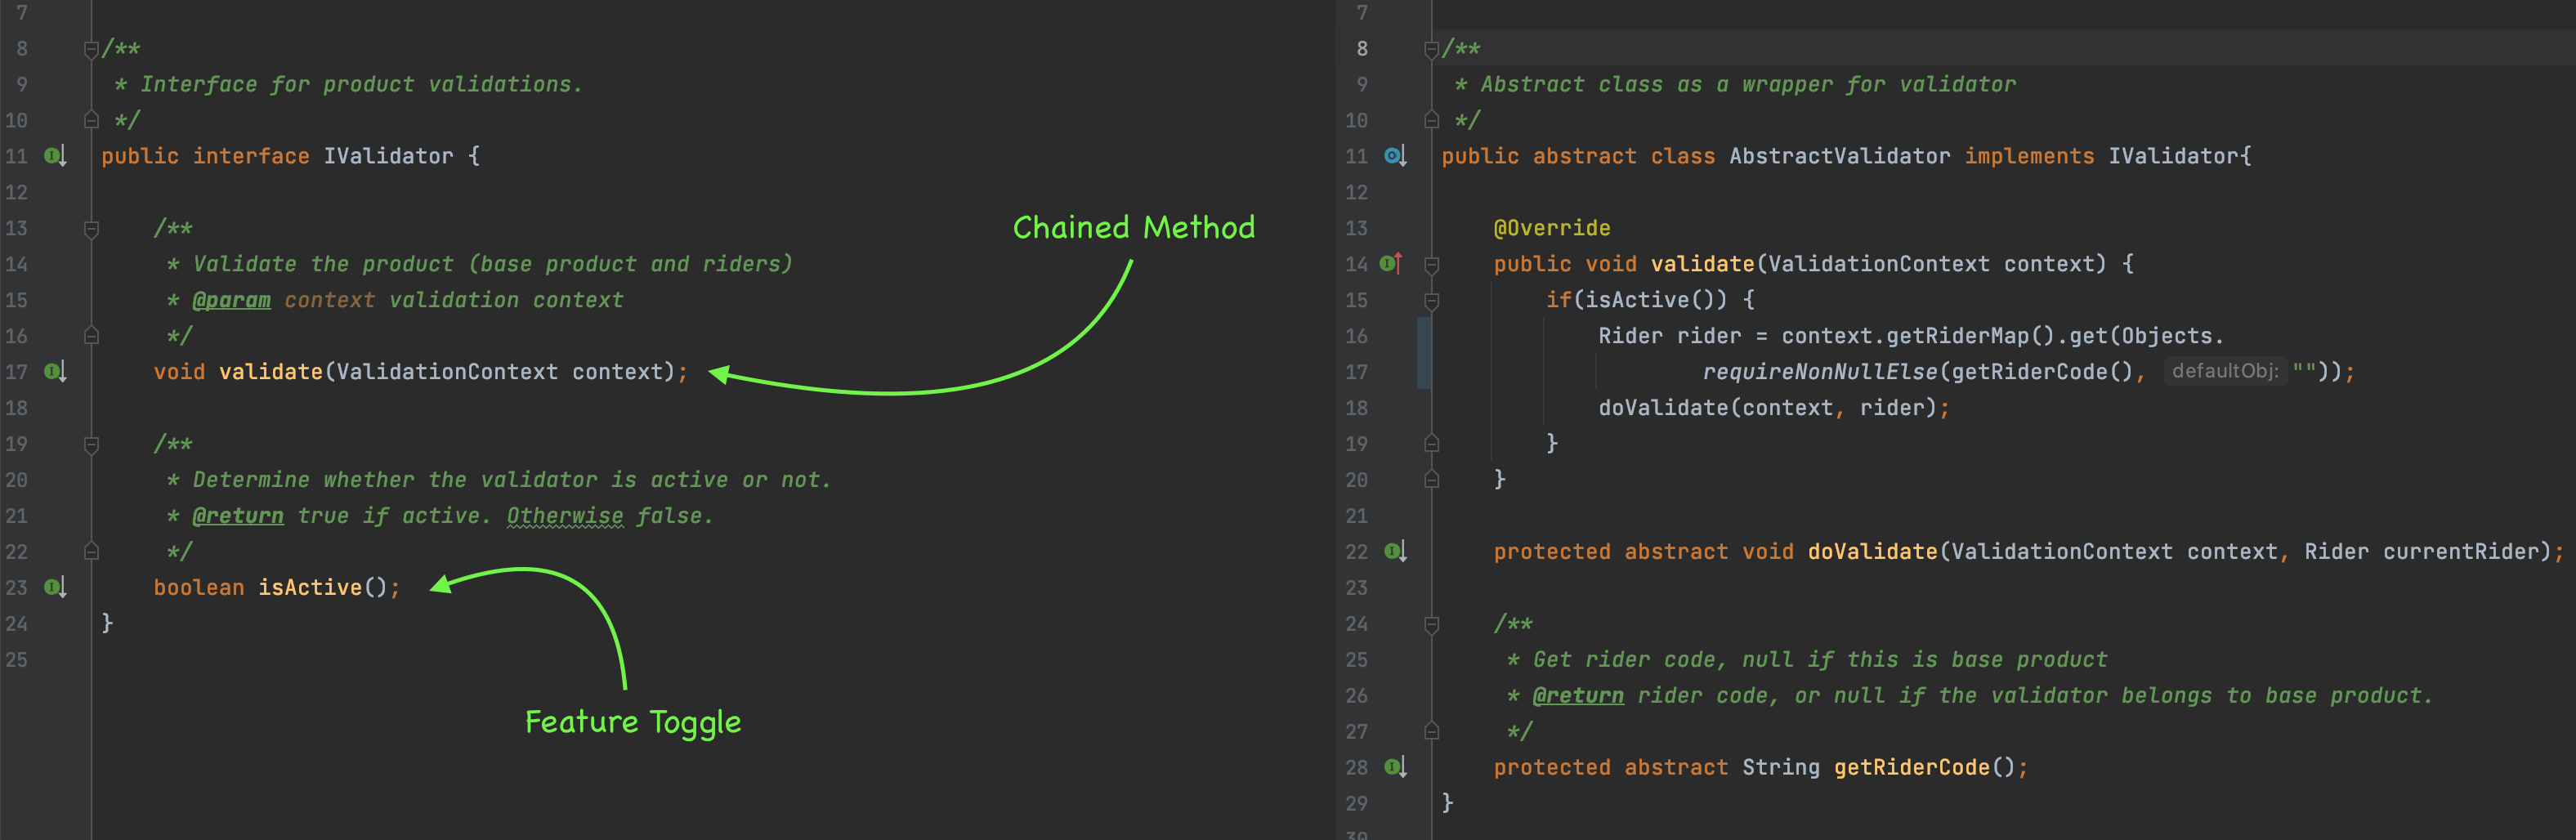
Task: Click 'Rider rider' variable declaration
Action: [1669, 336]
